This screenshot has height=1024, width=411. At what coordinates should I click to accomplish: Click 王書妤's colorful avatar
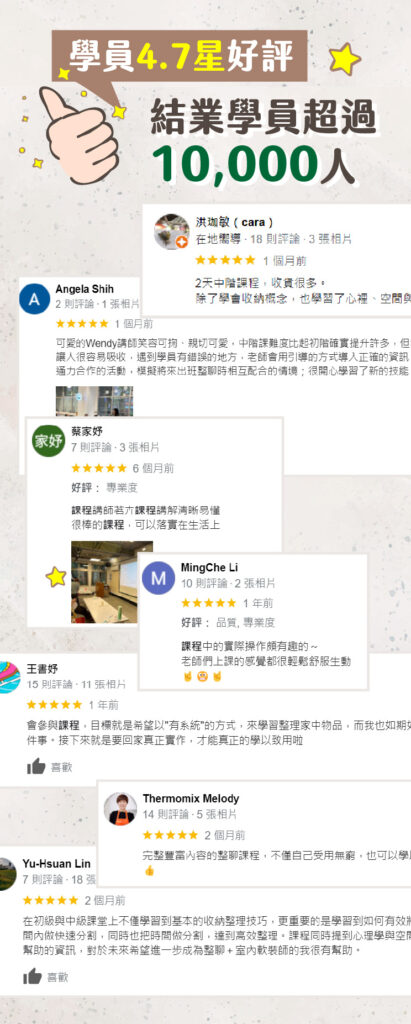[8, 677]
